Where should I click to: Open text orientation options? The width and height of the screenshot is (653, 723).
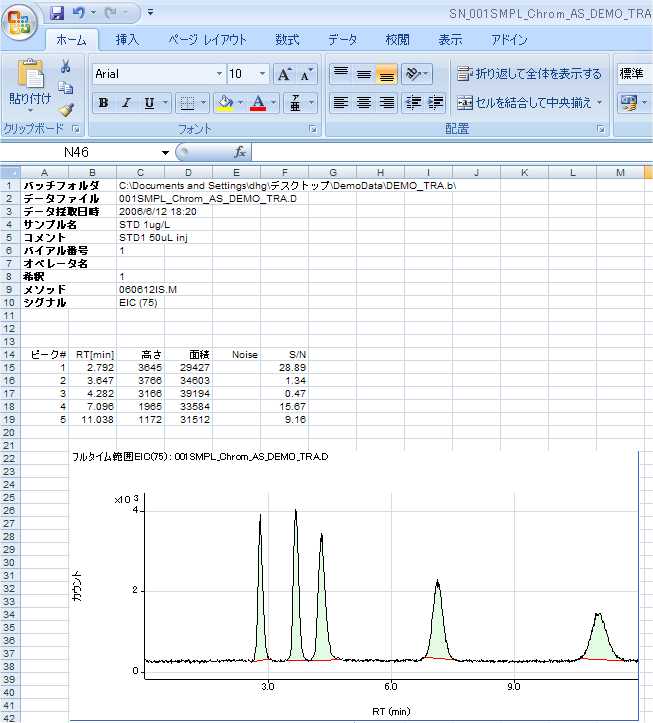pyautogui.click(x=416, y=74)
